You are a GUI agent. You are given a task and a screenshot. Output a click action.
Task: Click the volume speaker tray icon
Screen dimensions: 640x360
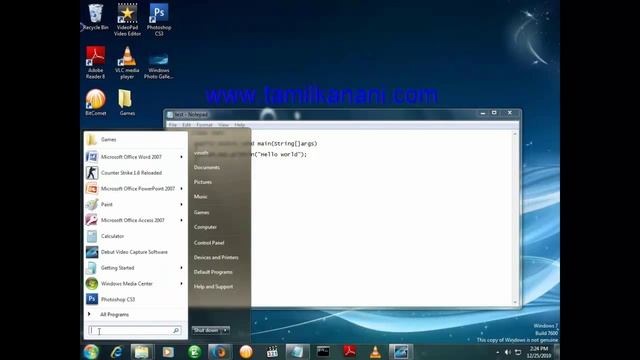[x=507, y=352]
